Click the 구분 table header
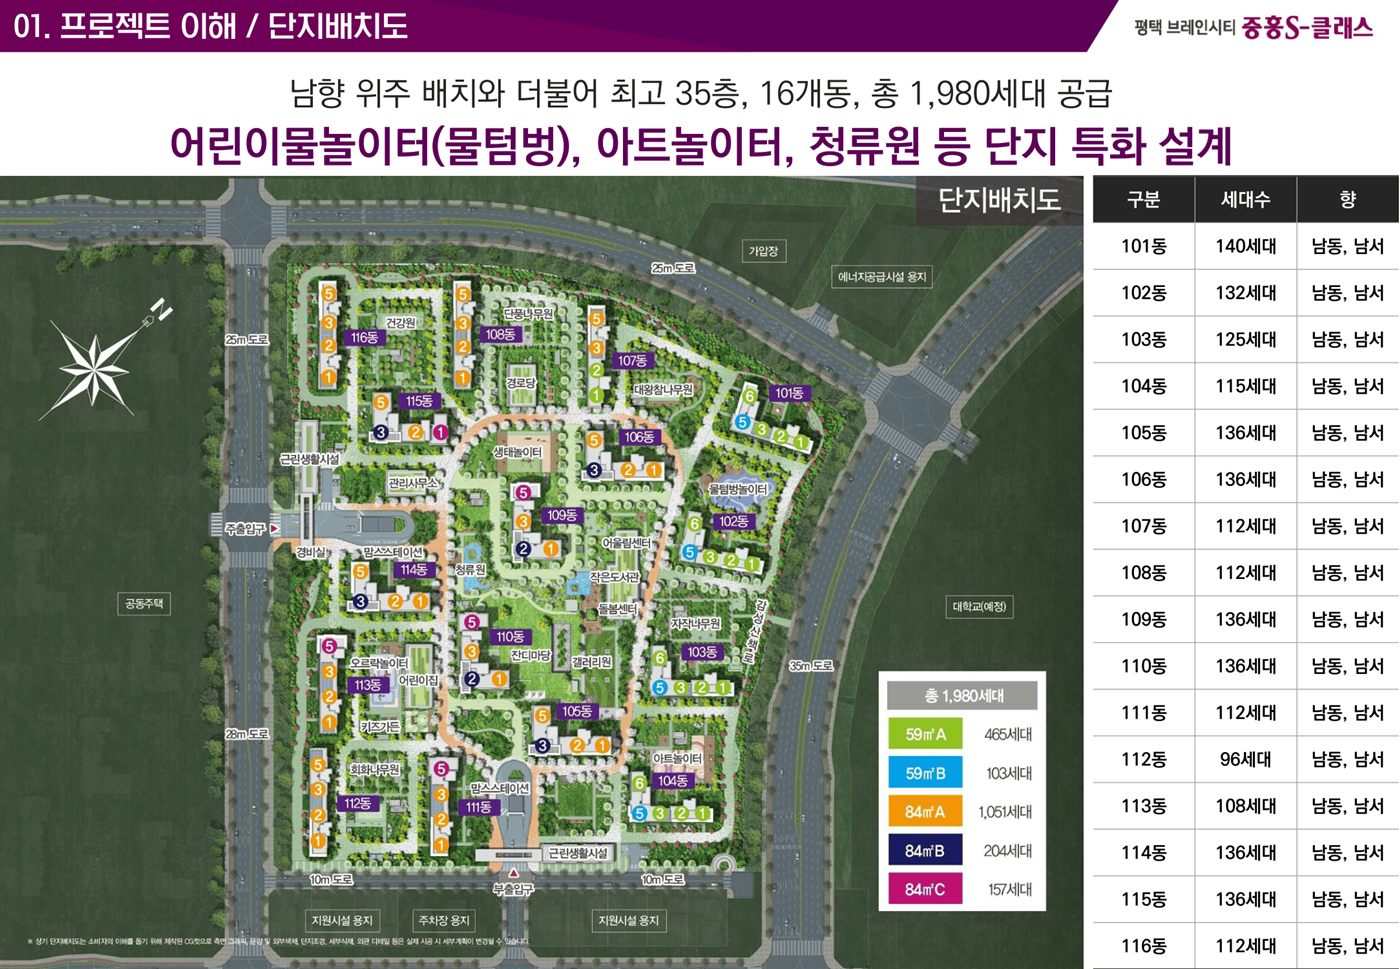1400x969 pixels. [x=1143, y=199]
